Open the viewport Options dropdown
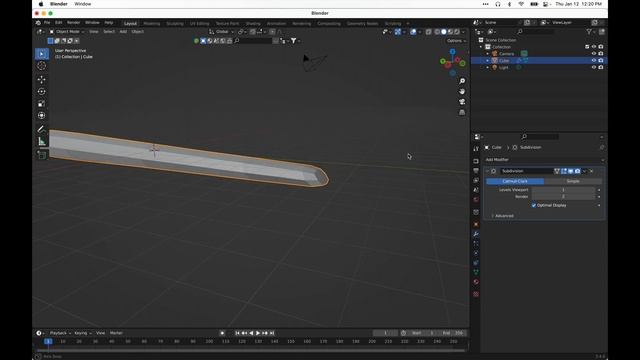 [456, 41]
